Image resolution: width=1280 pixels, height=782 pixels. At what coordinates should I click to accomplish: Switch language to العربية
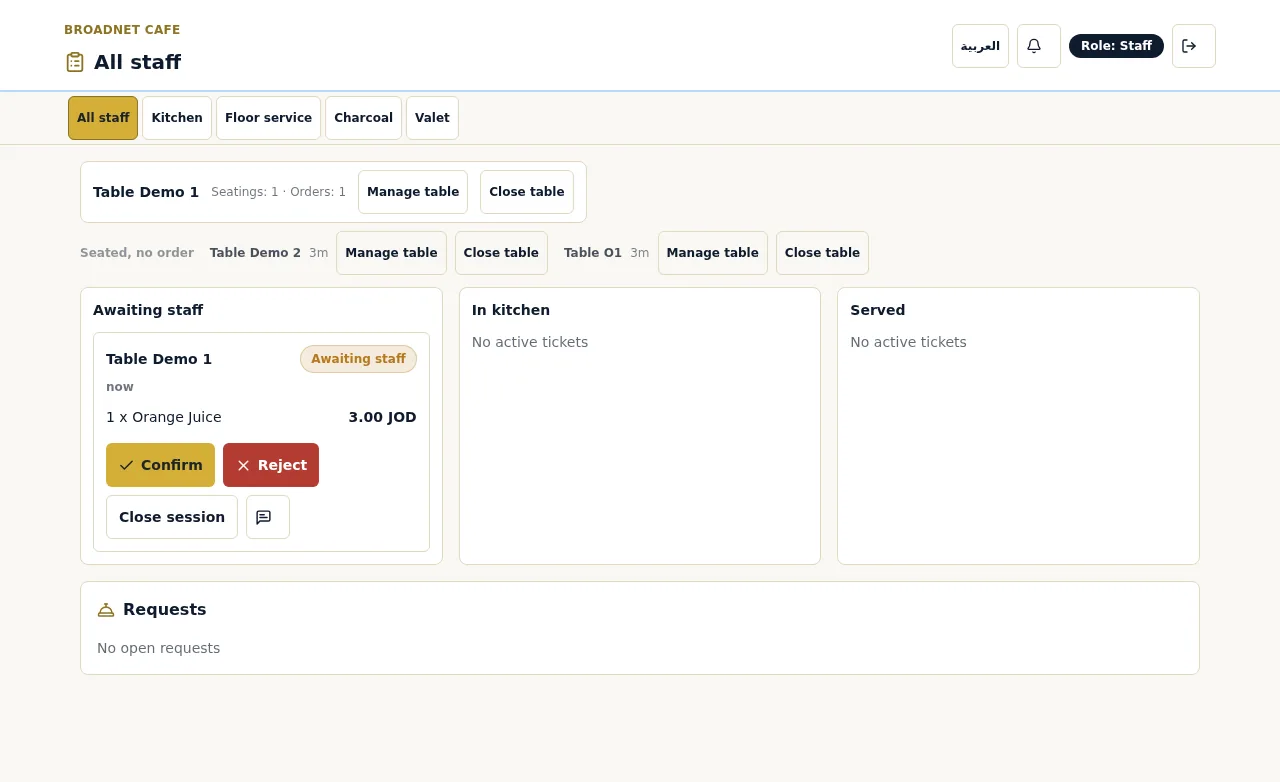pos(980,46)
